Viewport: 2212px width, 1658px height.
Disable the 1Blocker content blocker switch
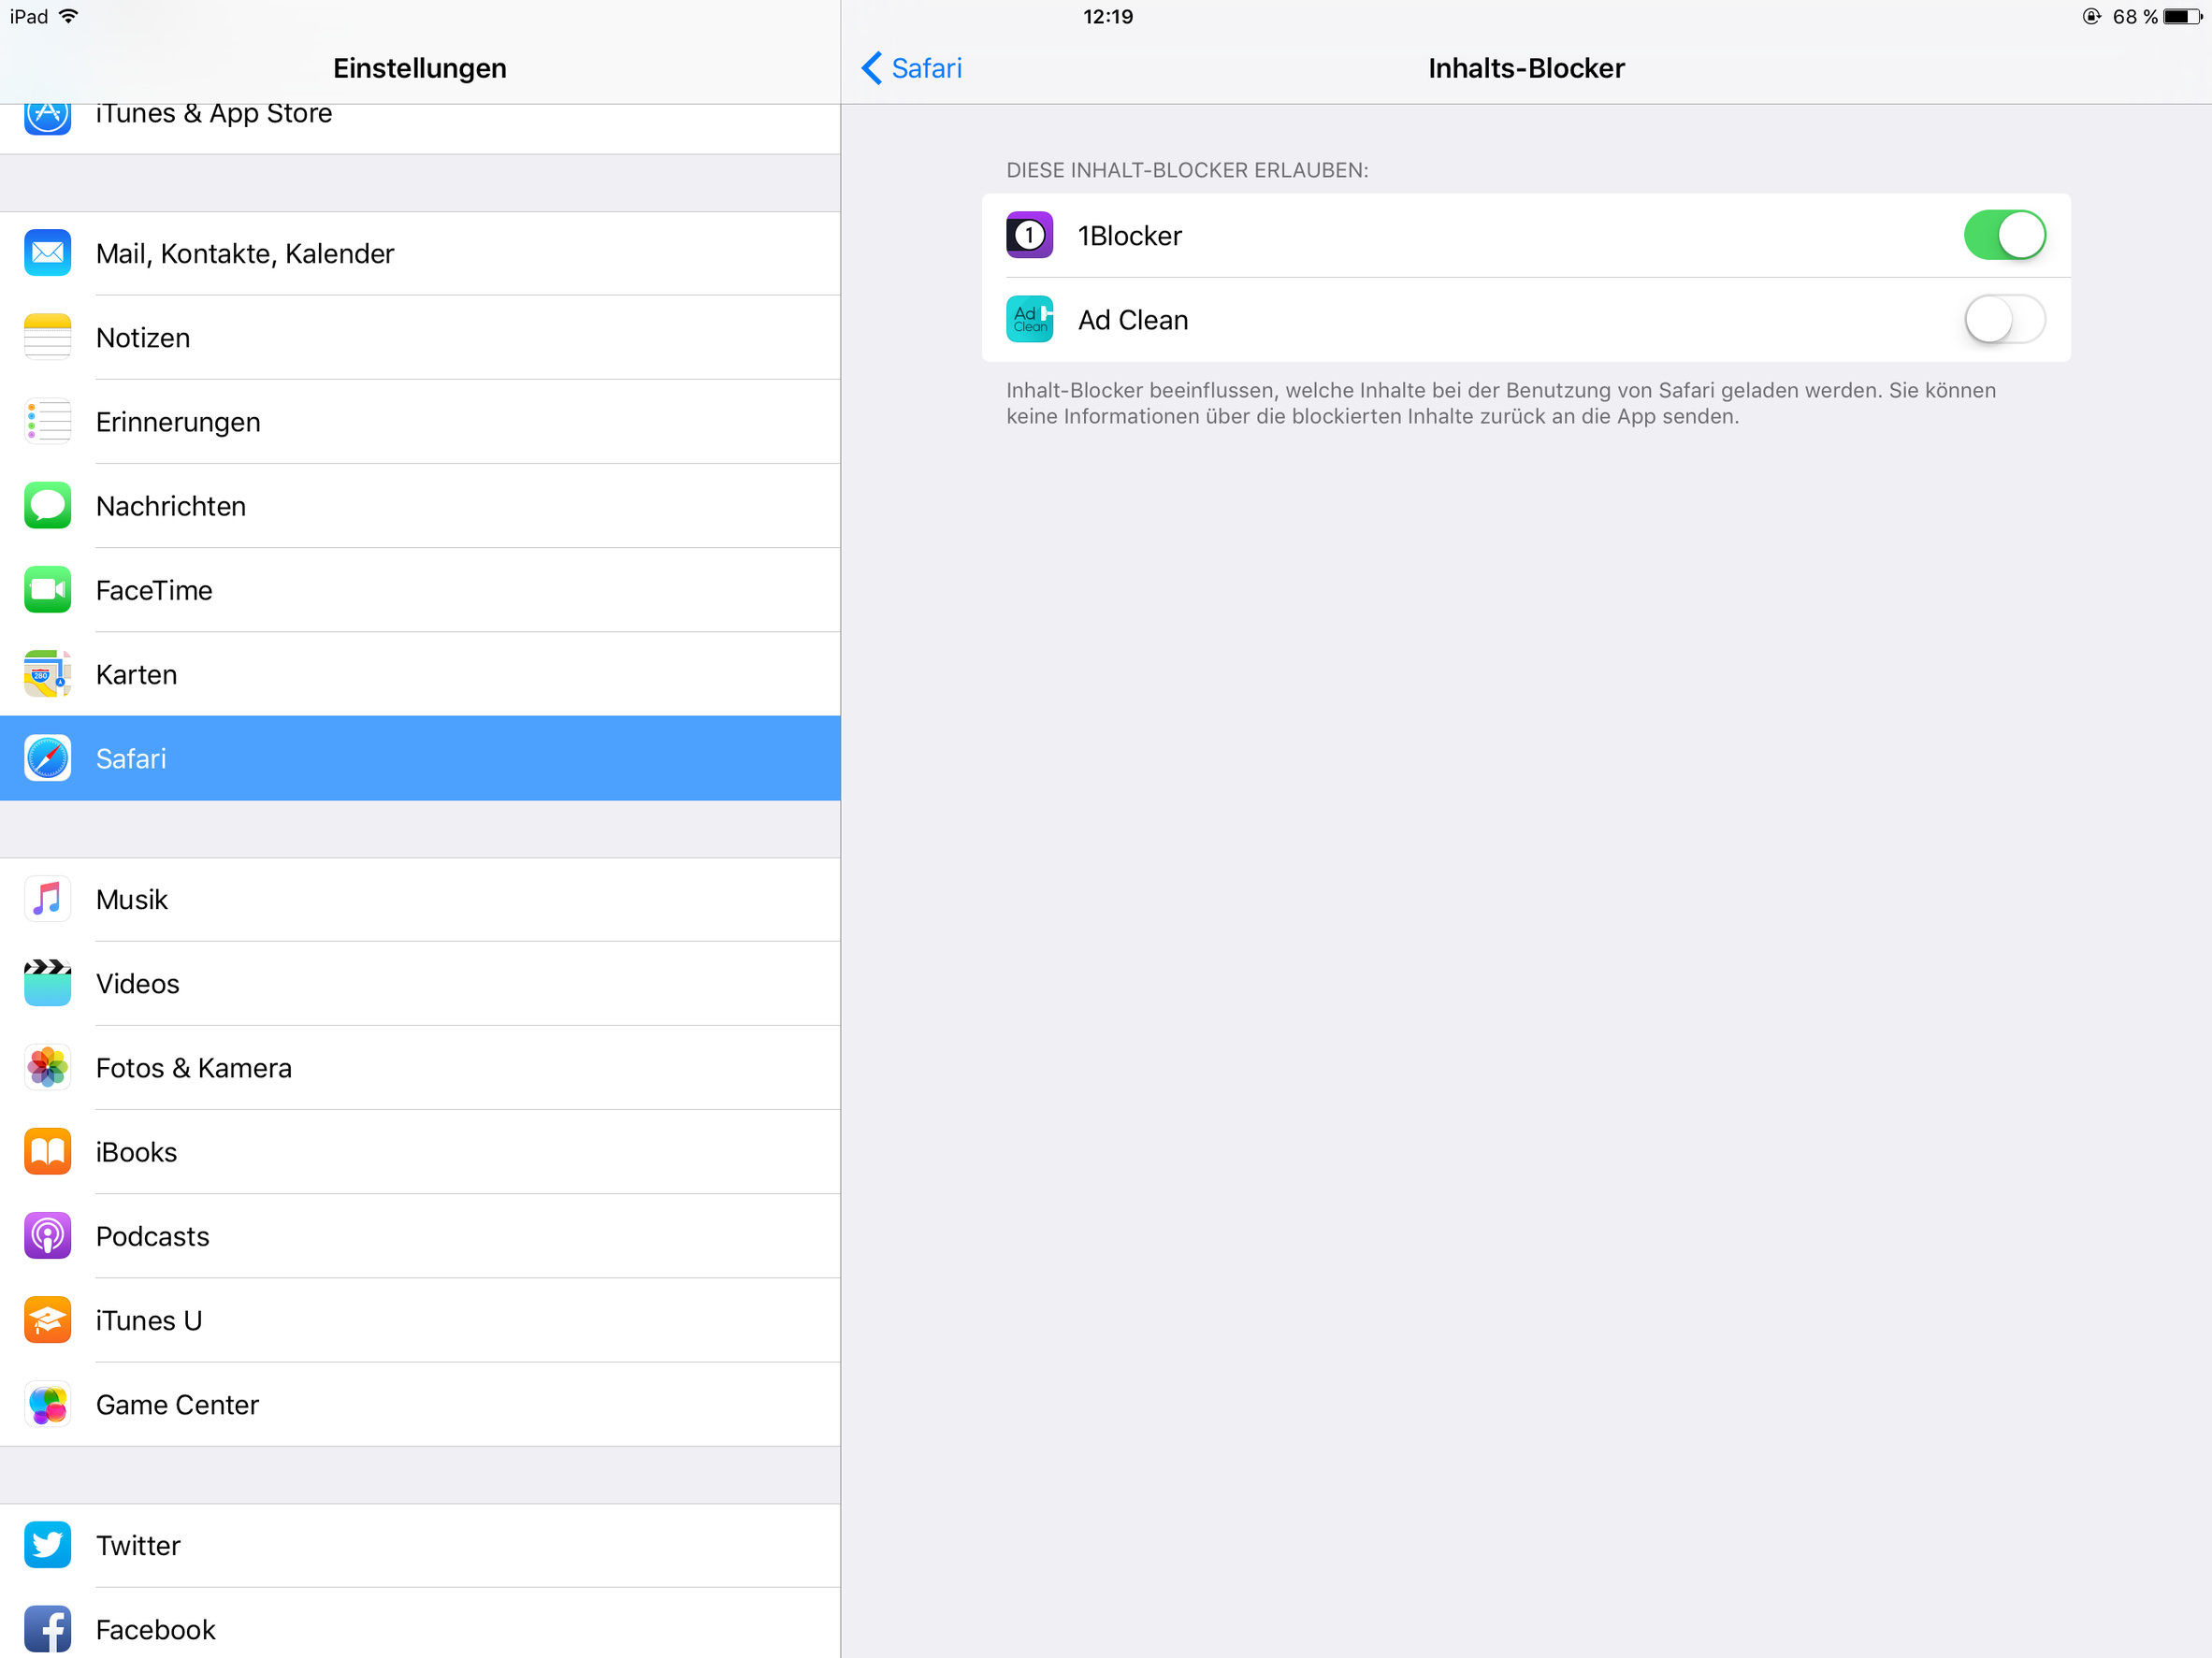pos(2004,235)
